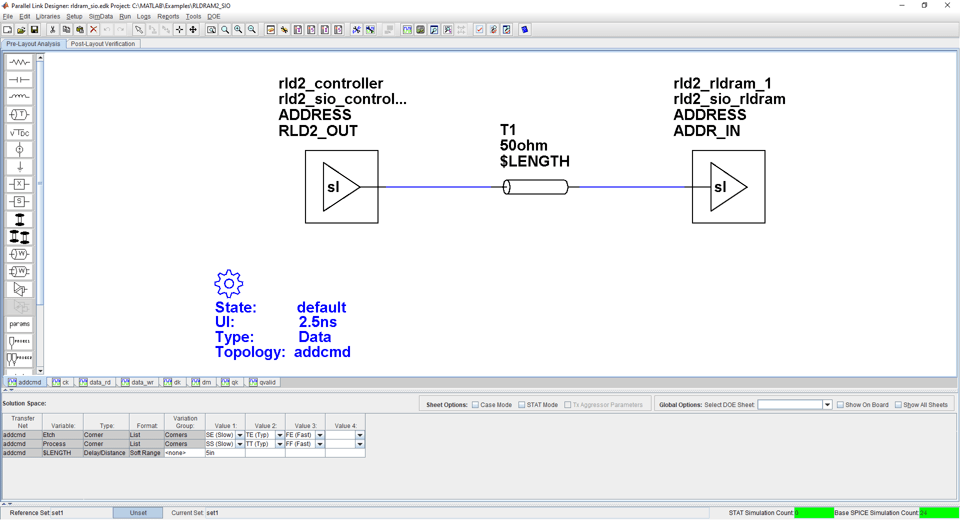Select the resistor element in the palette

pos(19,62)
